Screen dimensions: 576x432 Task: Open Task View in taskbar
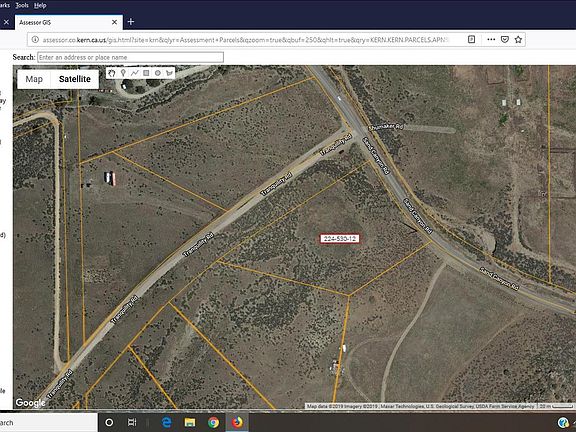tap(132, 422)
